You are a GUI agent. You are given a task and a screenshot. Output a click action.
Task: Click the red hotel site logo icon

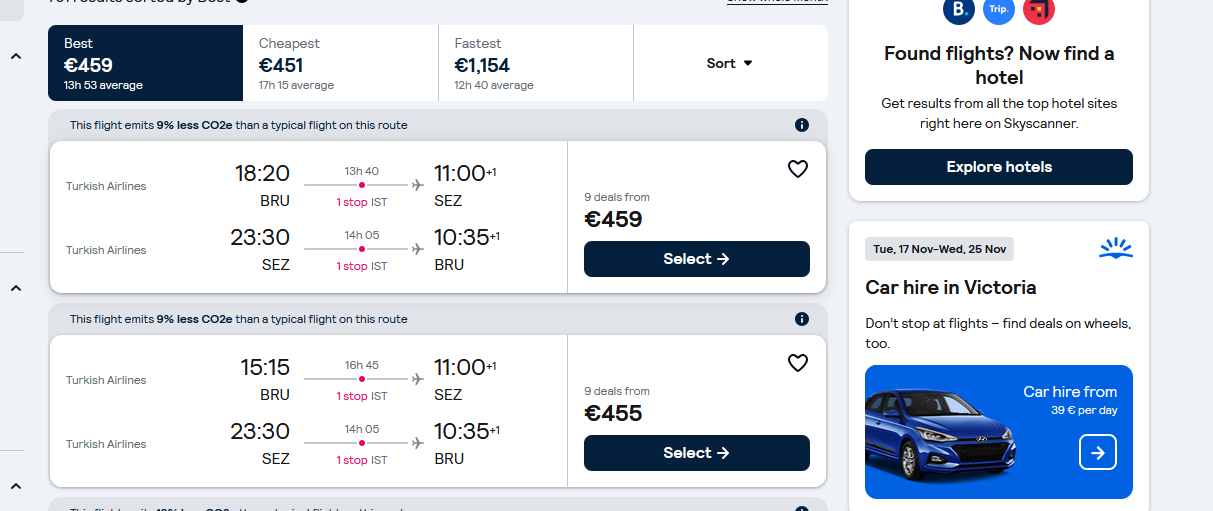pyautogui.click(x=1039, y=10)
